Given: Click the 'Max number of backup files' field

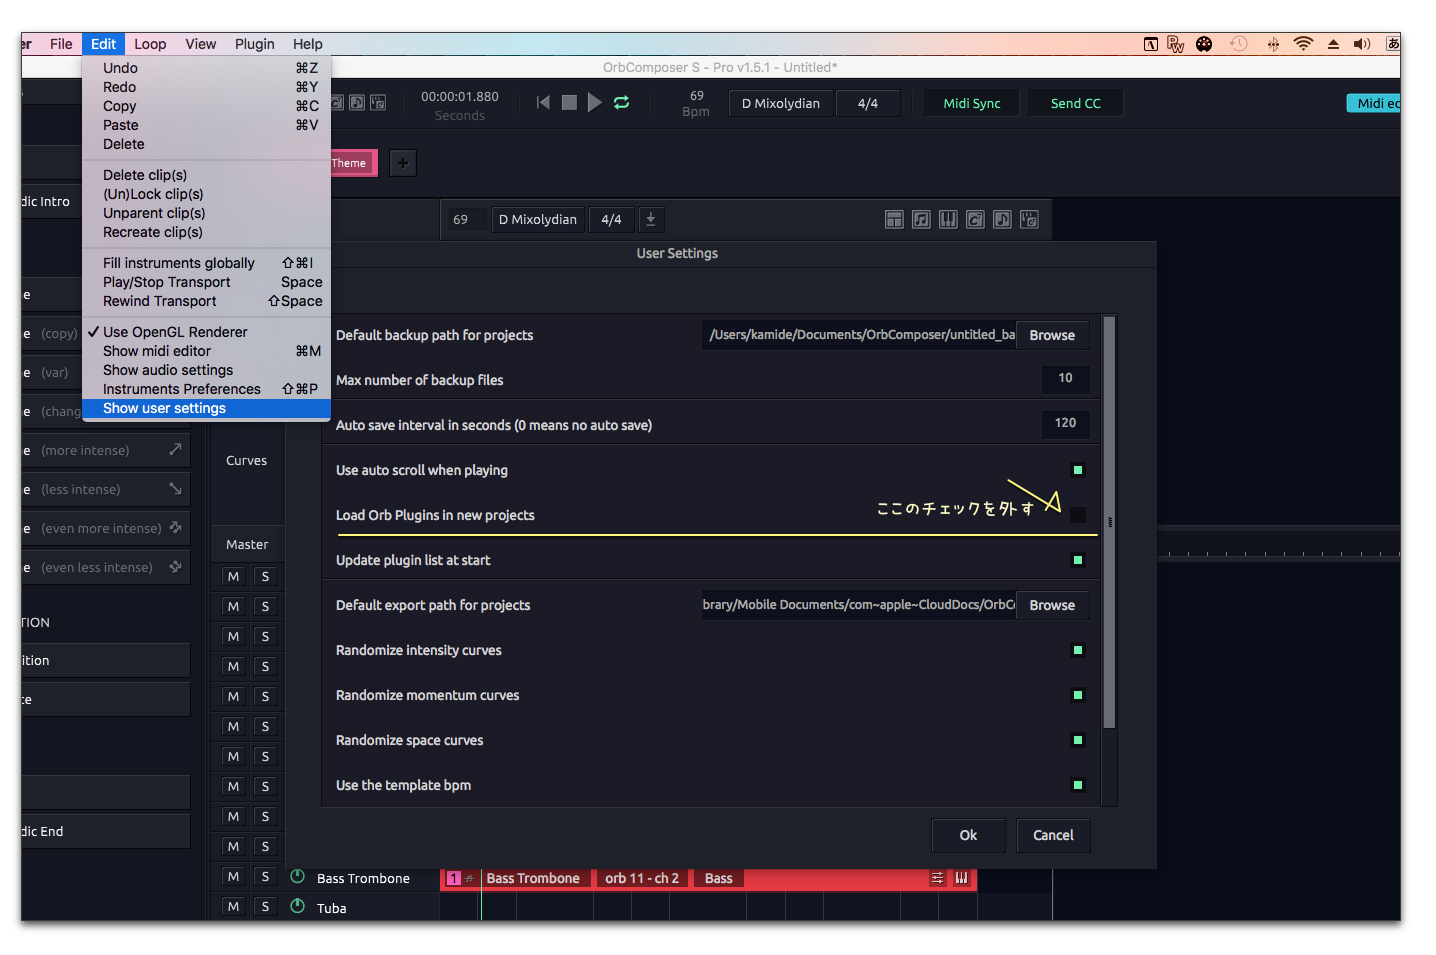Looking at the screenshot, I should (x=1065, y=378).
